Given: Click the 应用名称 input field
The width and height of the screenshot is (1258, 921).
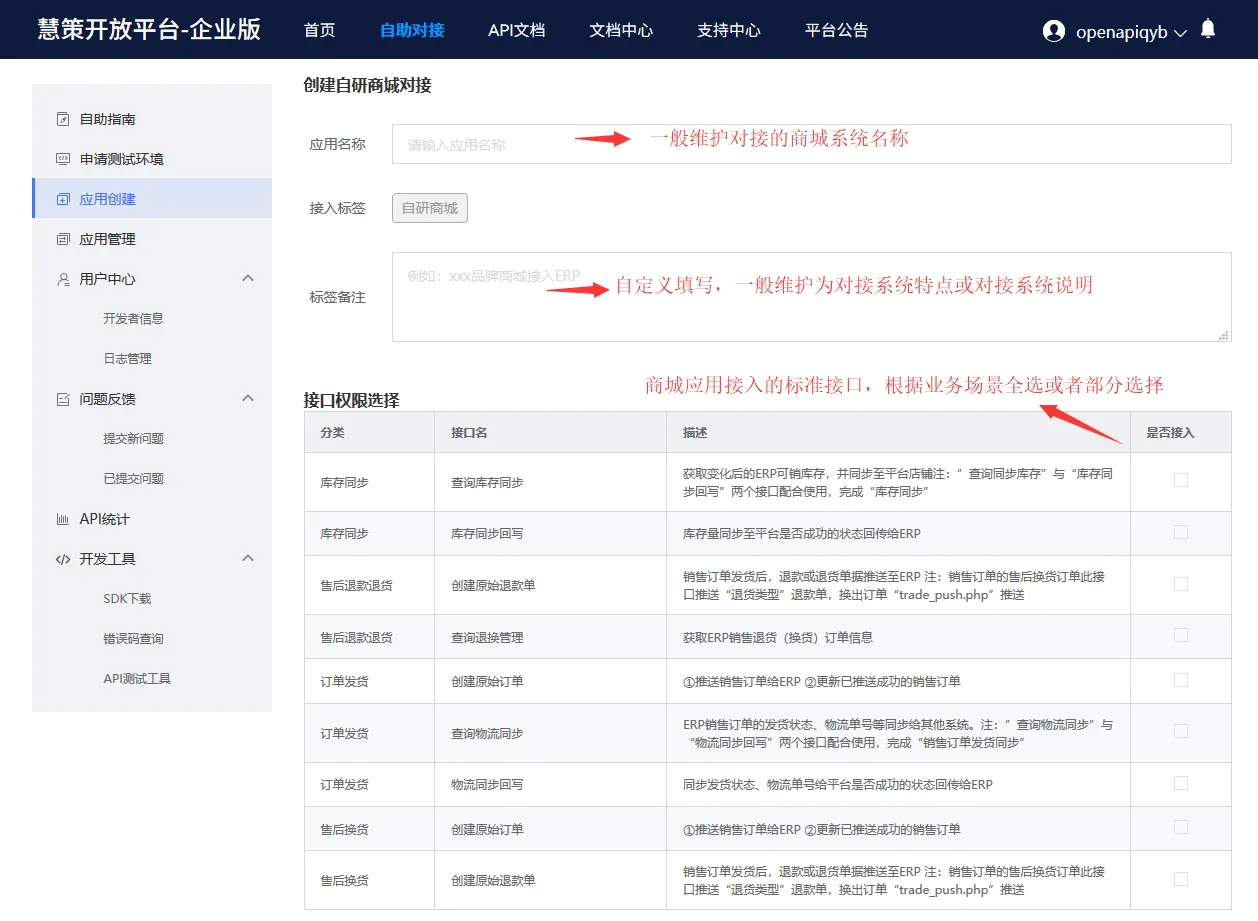Looking at the screenshot, I should click(811, 144).
